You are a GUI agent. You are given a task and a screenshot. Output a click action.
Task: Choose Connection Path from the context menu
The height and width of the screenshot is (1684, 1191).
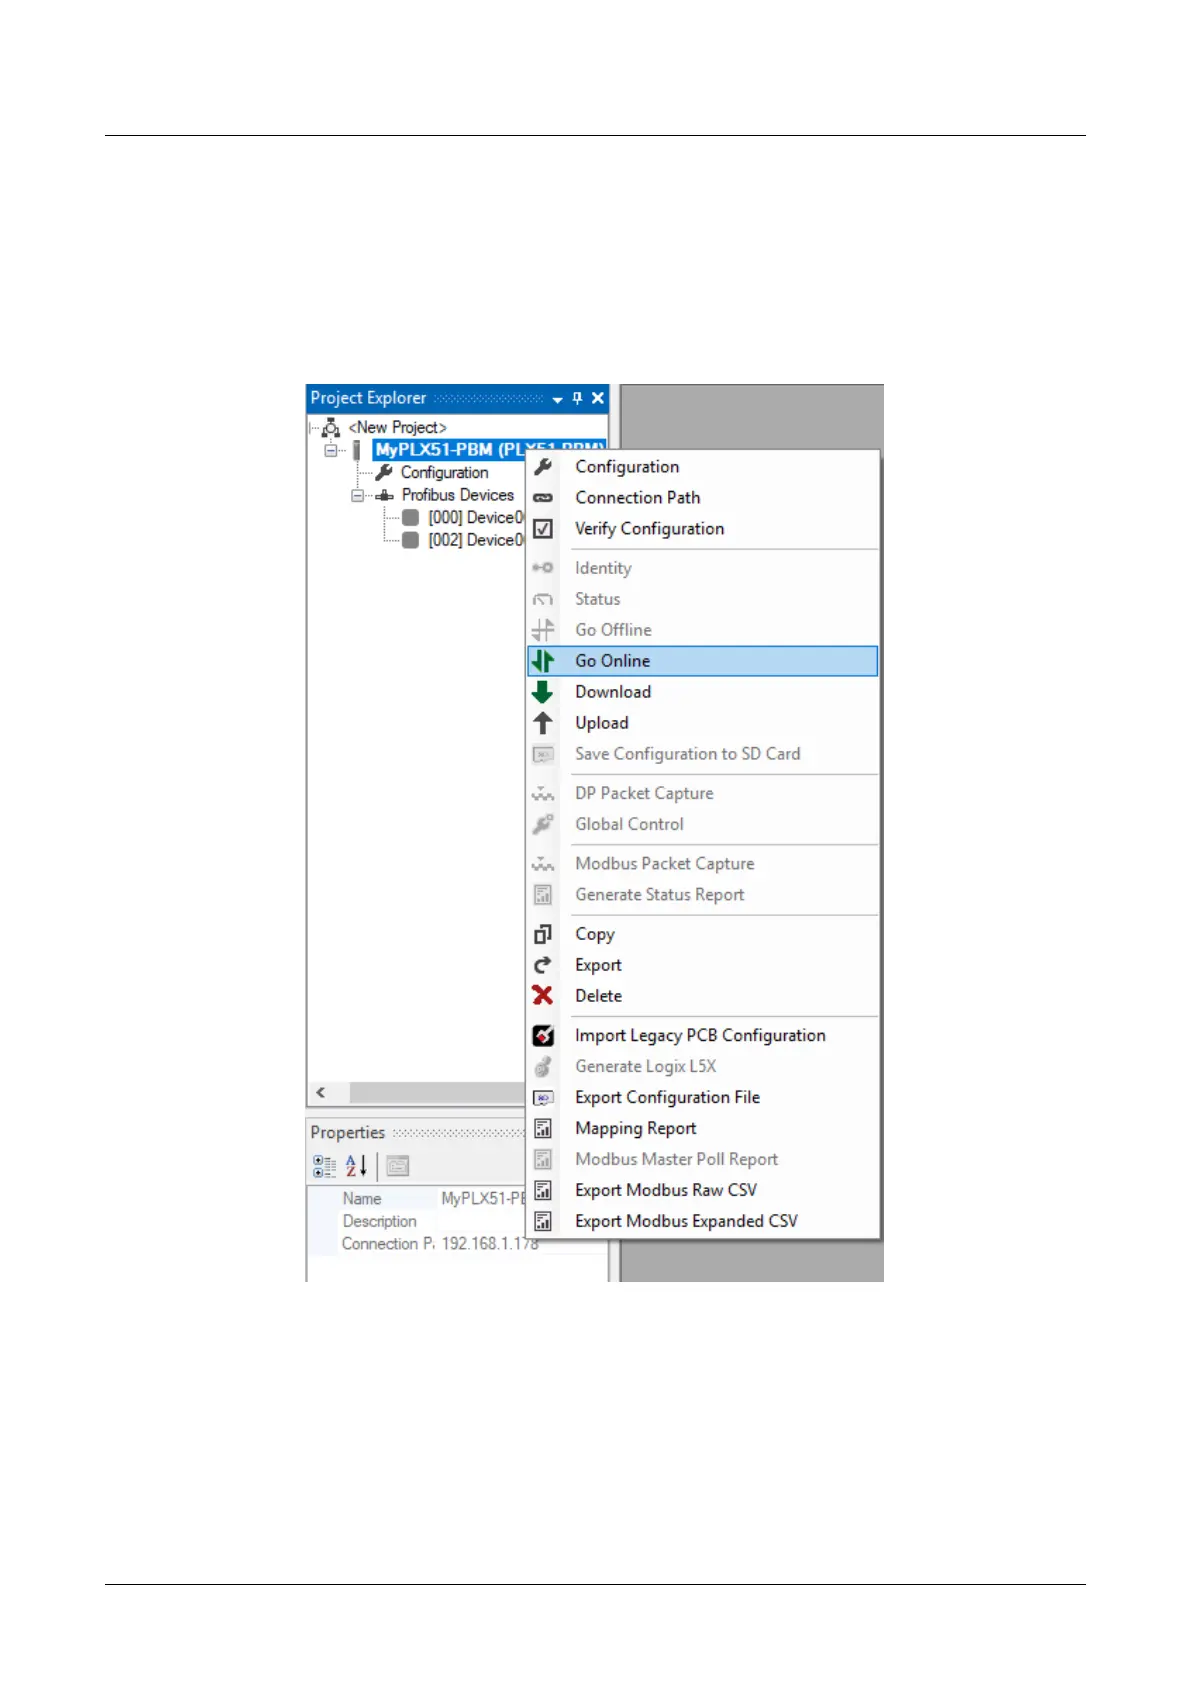click(704, 498)
